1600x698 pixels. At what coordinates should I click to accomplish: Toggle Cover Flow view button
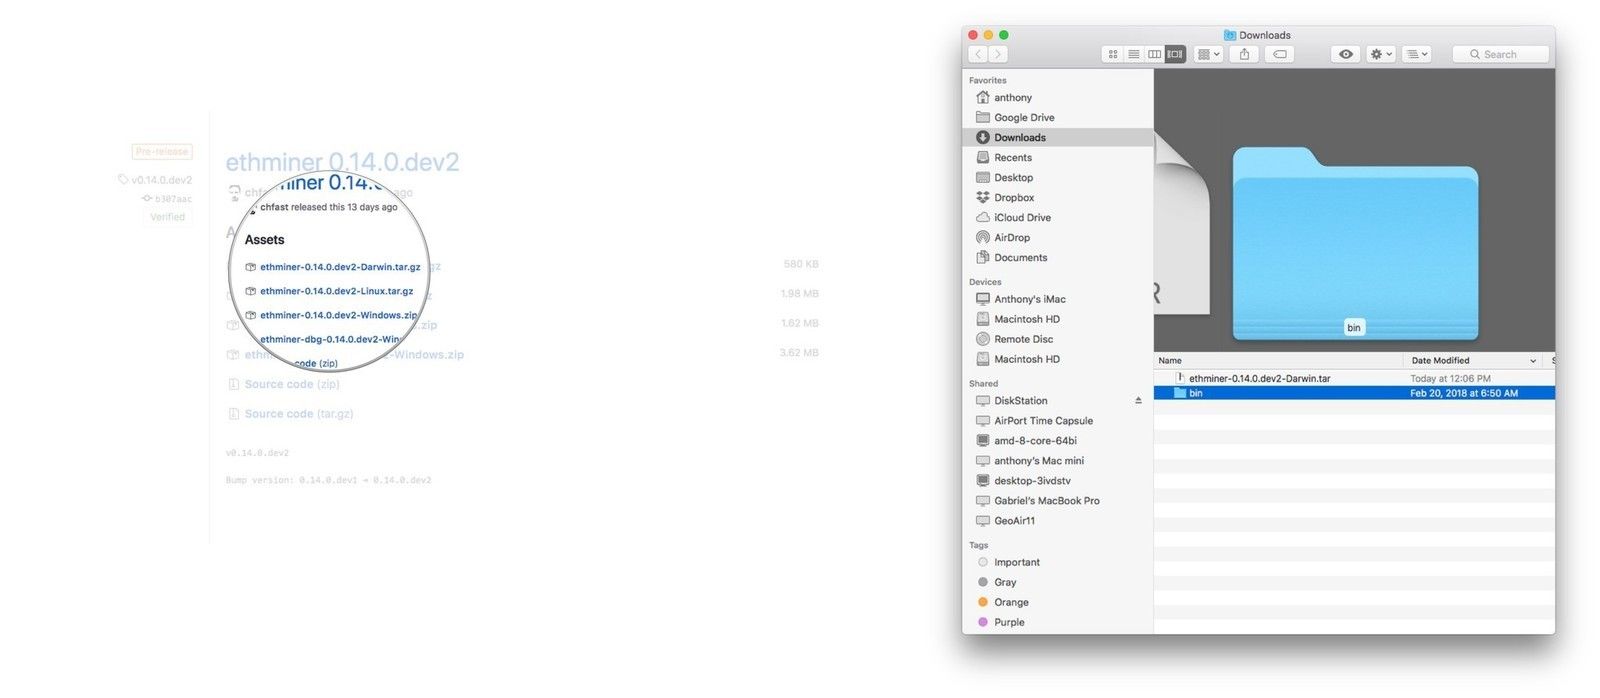pyautogui.click(x=1175, y=54)
